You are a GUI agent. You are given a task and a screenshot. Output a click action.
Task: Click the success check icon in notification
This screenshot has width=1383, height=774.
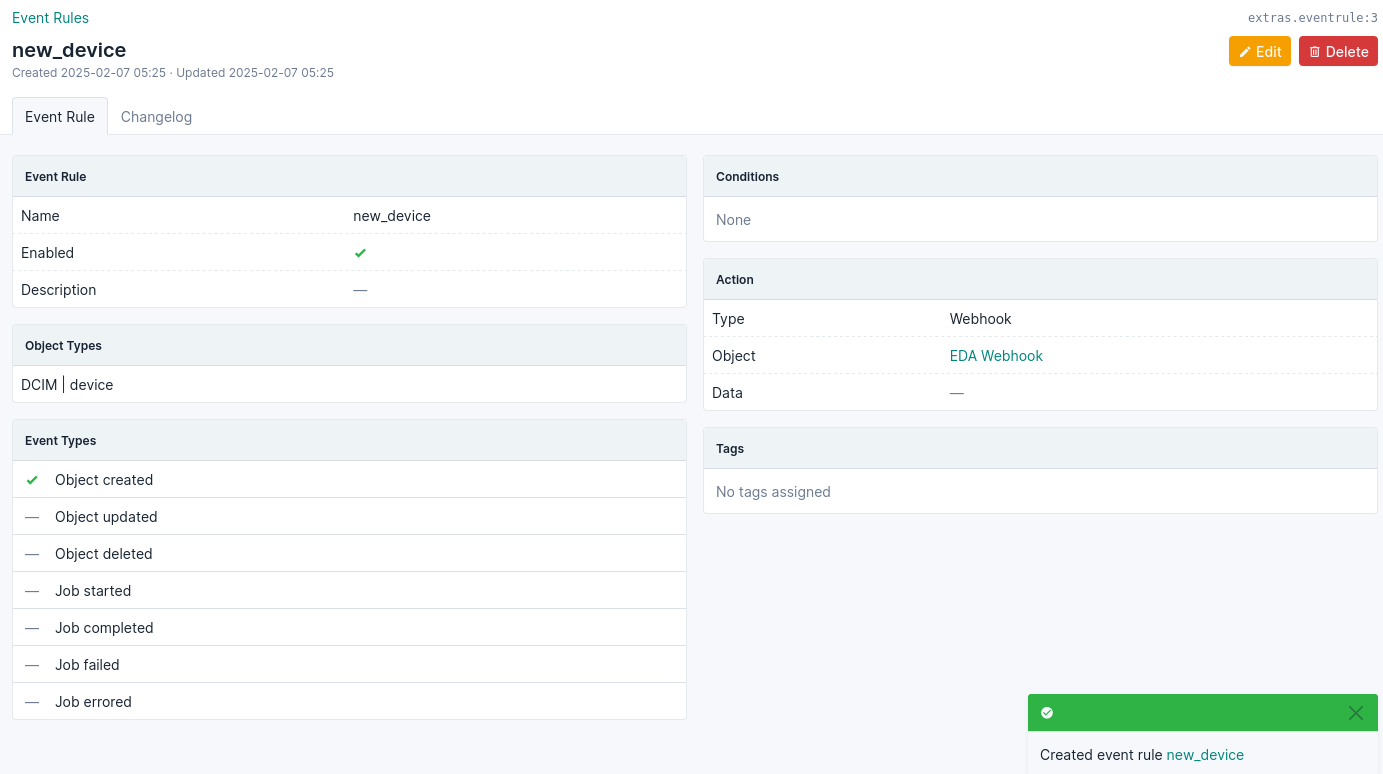tap(1047, 713)
